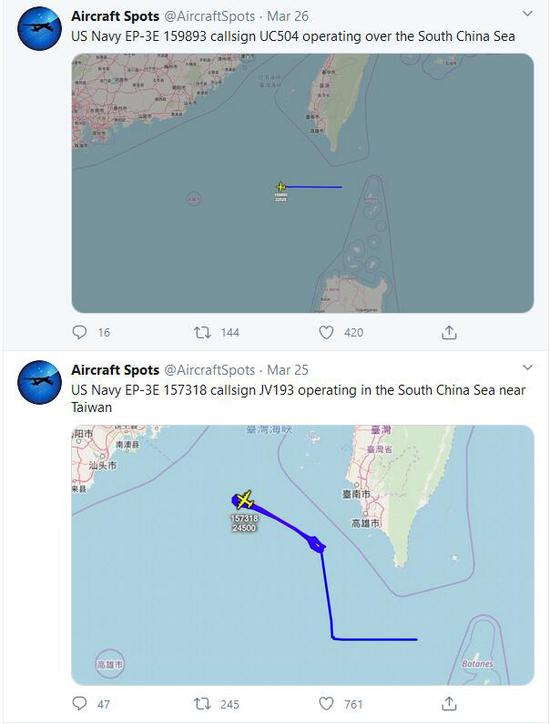Open the Mar 25 timestamp link
This screenshot has height=724, width=550.
click(x=288, y=370)
